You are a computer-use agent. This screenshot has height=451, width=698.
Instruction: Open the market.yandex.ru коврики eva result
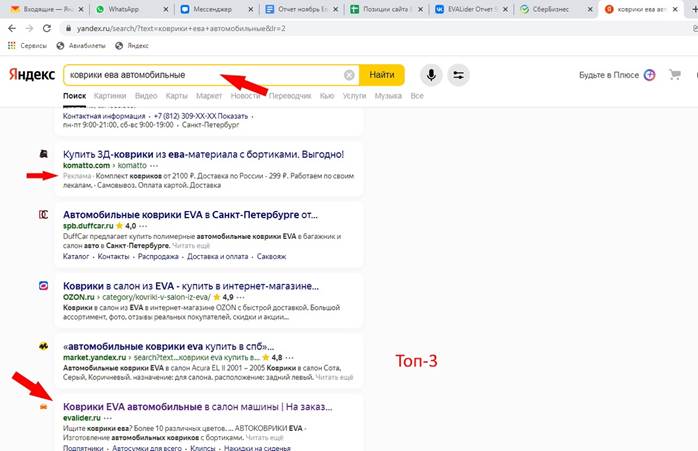click(x=169, y=346)
